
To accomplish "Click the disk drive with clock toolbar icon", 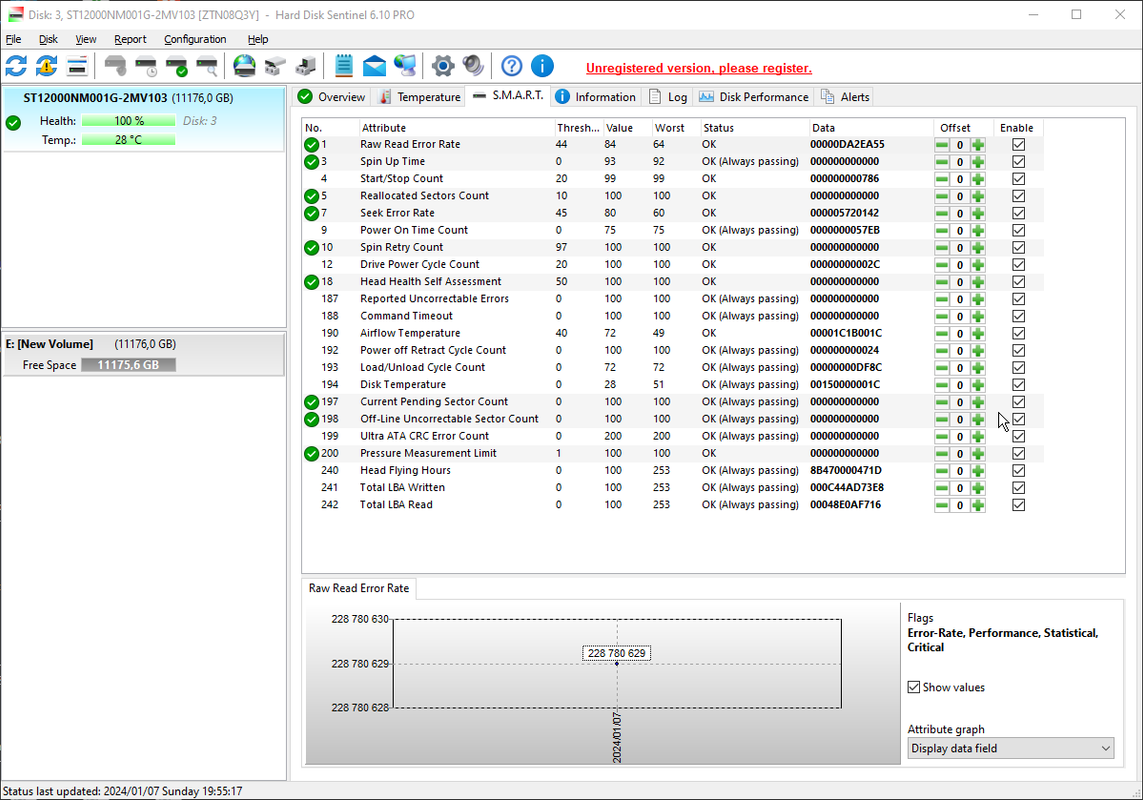I will (x=146, y=66).
